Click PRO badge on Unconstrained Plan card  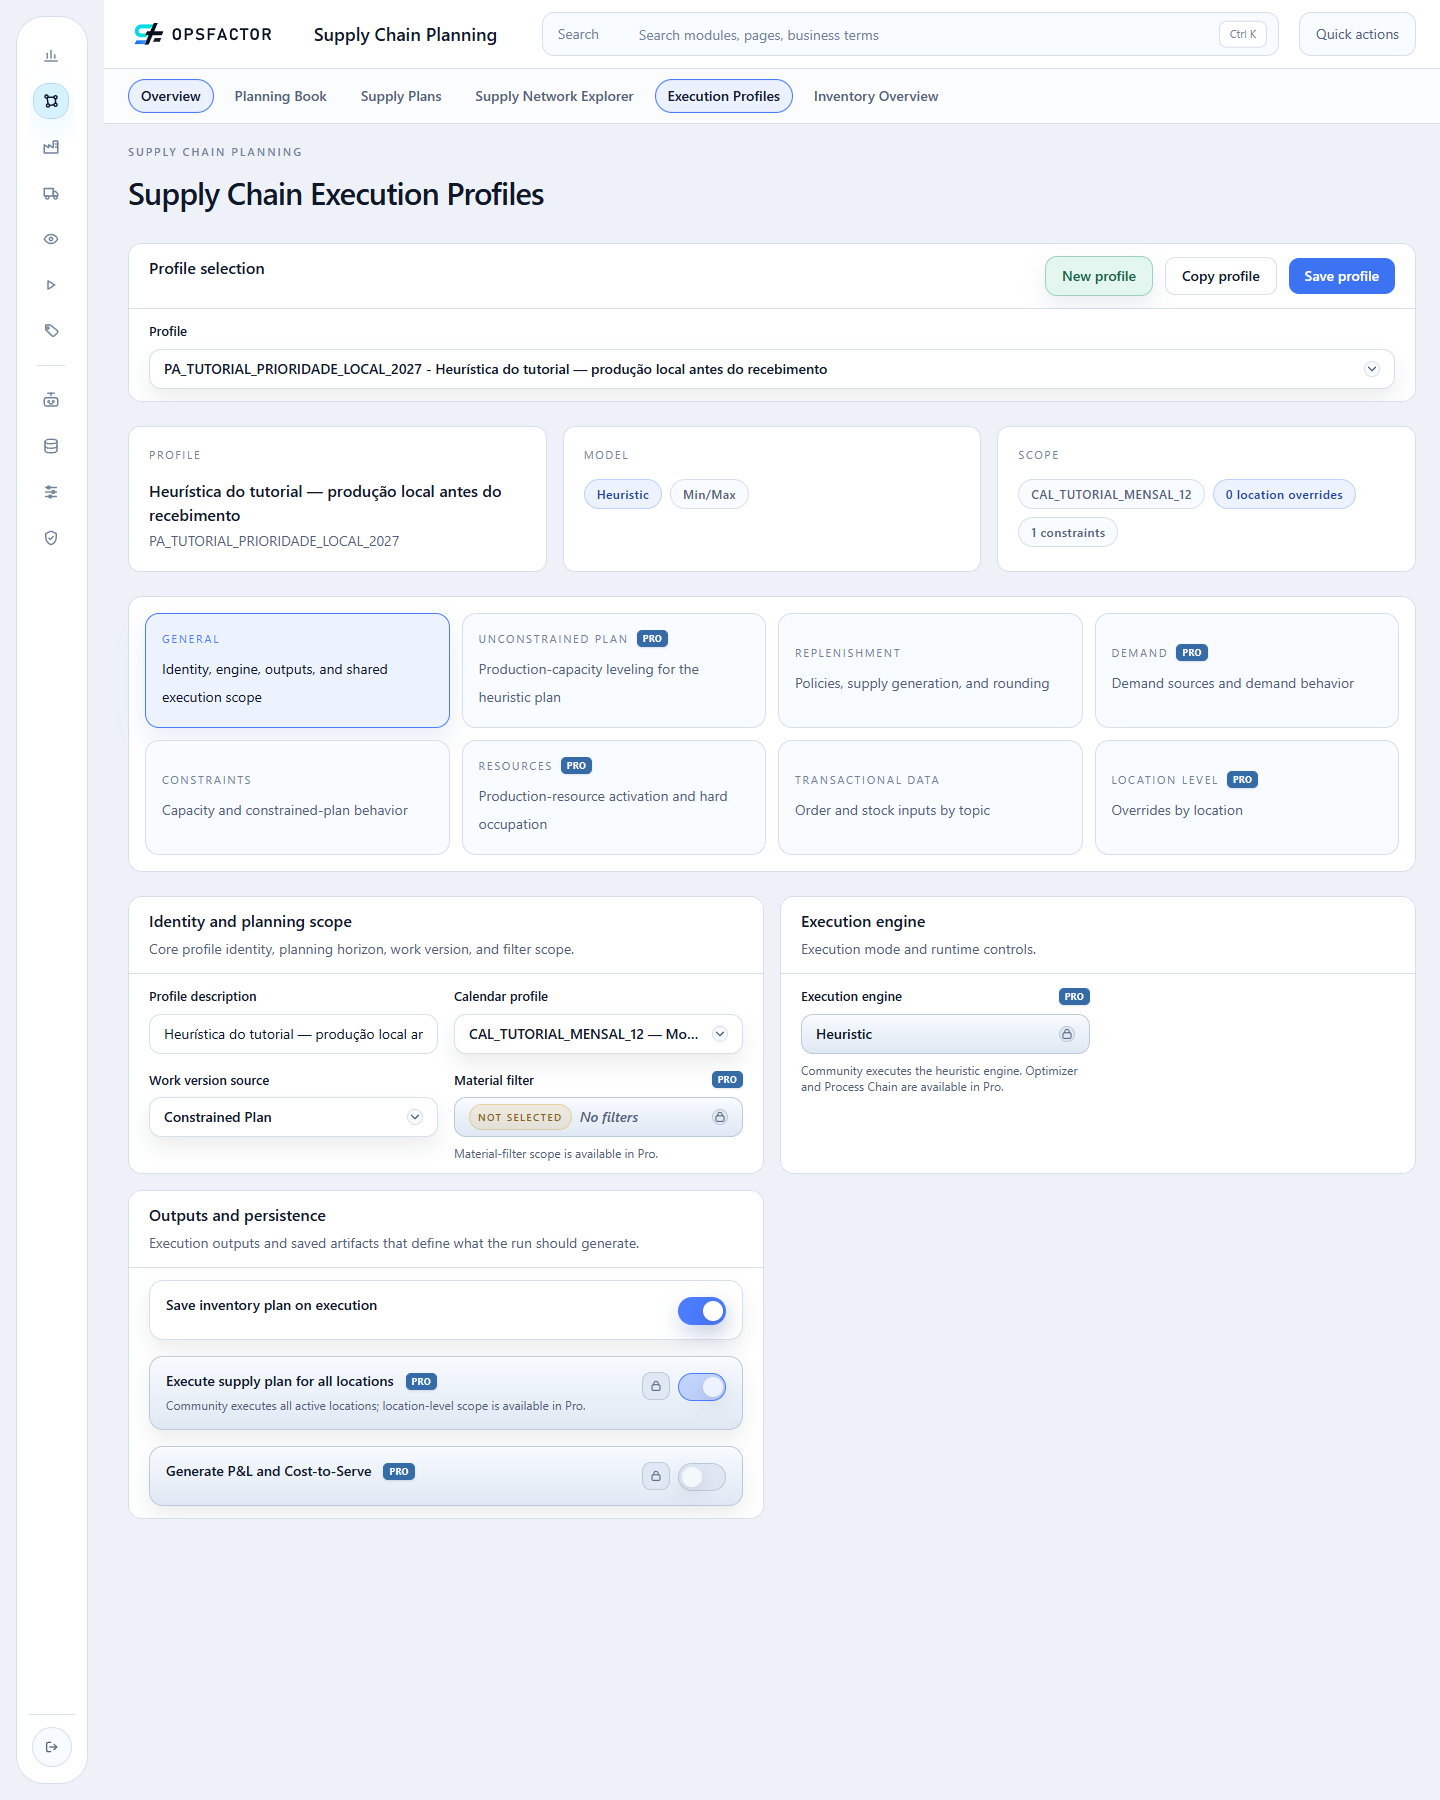(x=652, y=639)
